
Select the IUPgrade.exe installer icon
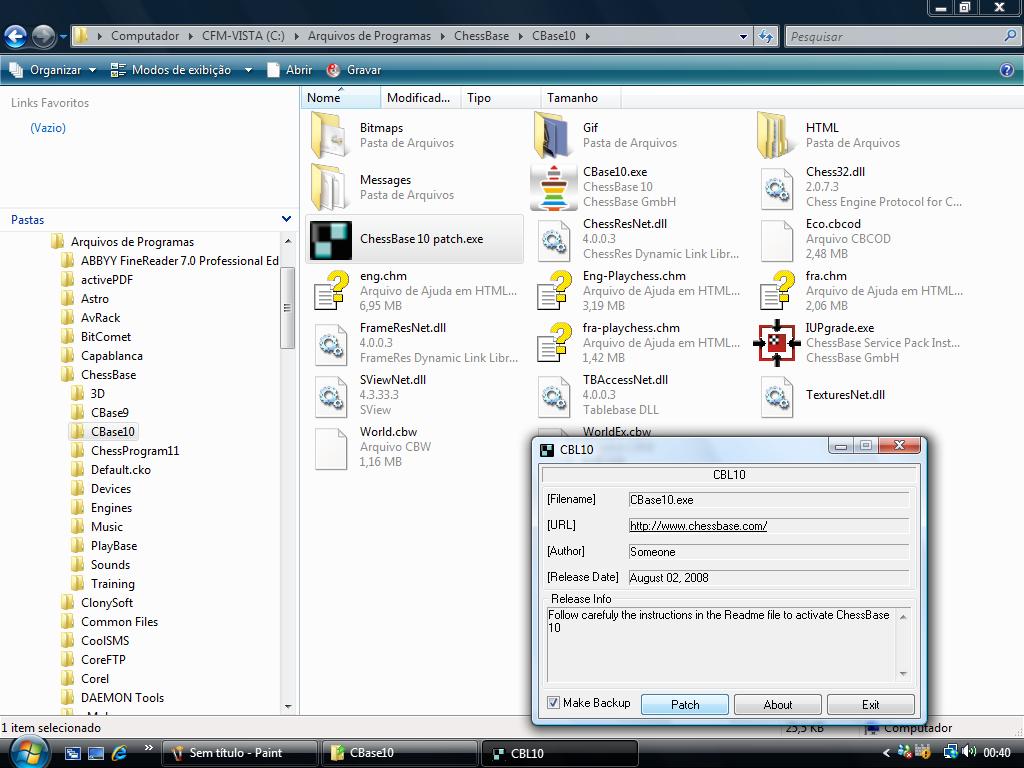click(776, 343)
